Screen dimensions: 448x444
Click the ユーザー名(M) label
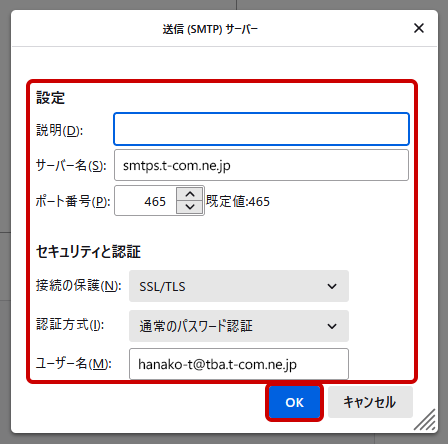pos(74,364)
